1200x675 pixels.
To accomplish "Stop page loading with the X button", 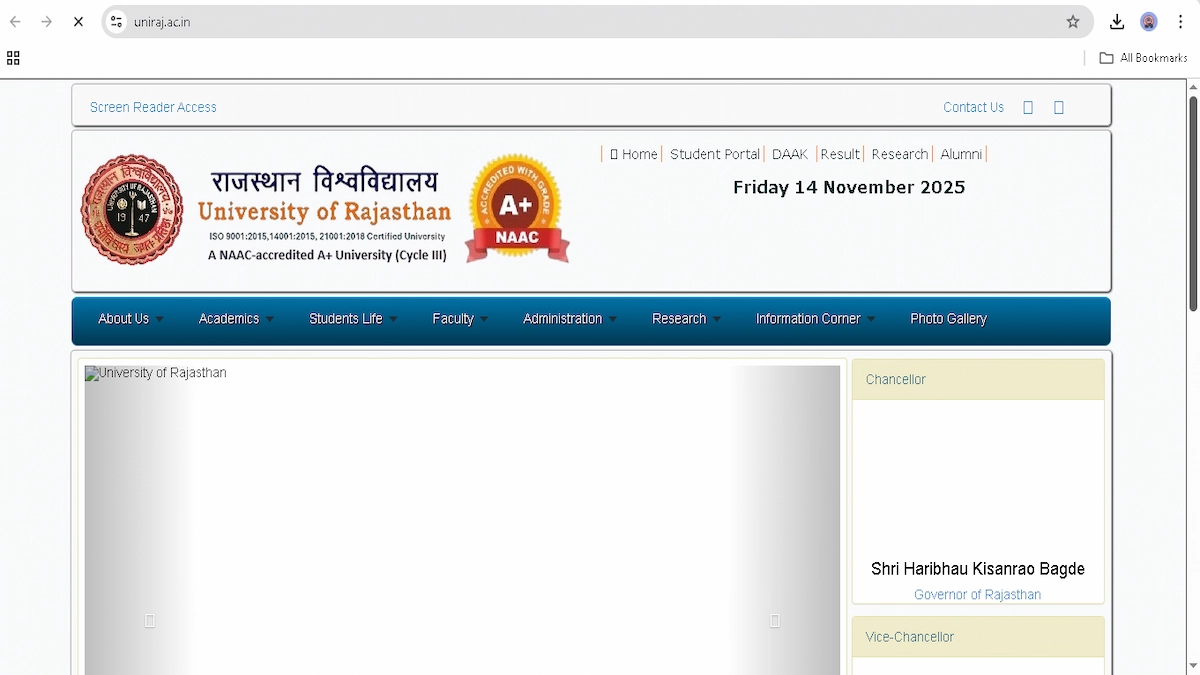I will pyautogui.click(x=78, y=22).
